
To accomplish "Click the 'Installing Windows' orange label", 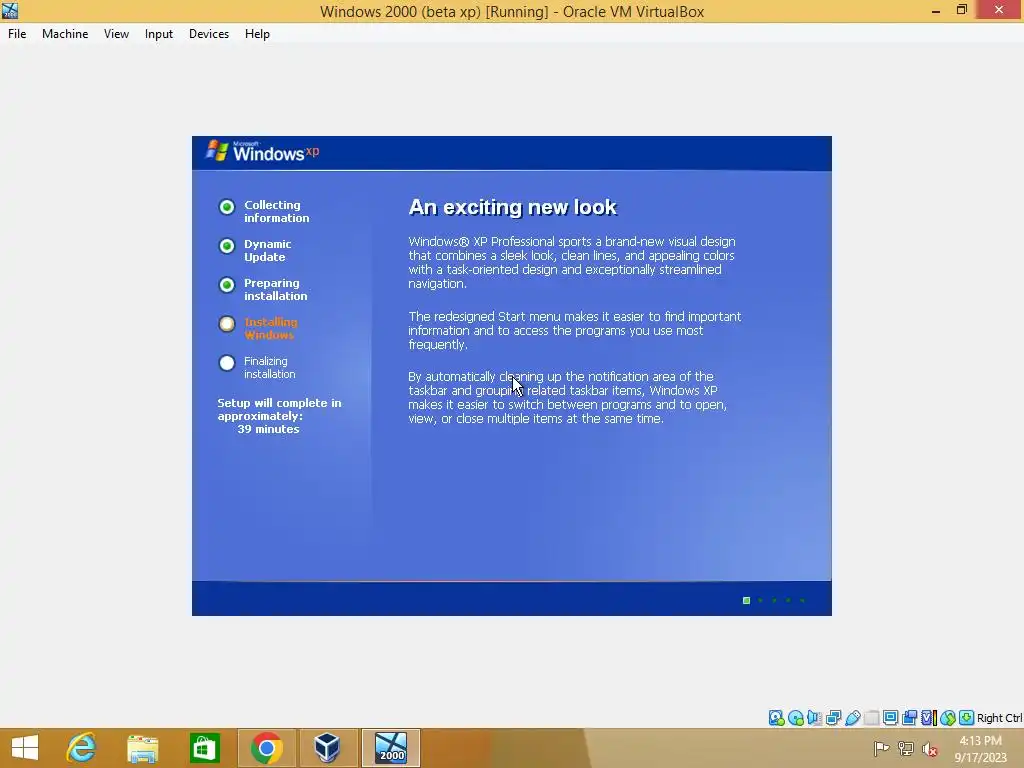I will tap(271, 328).
